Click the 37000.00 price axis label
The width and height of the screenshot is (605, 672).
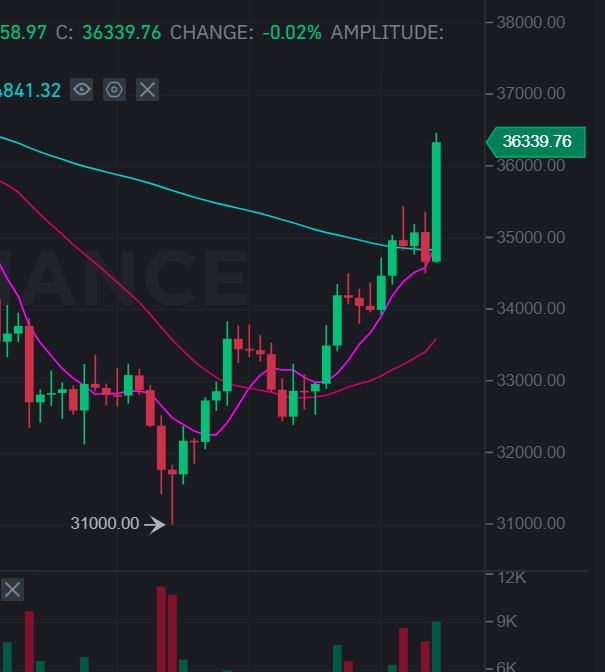click(530, 94)
